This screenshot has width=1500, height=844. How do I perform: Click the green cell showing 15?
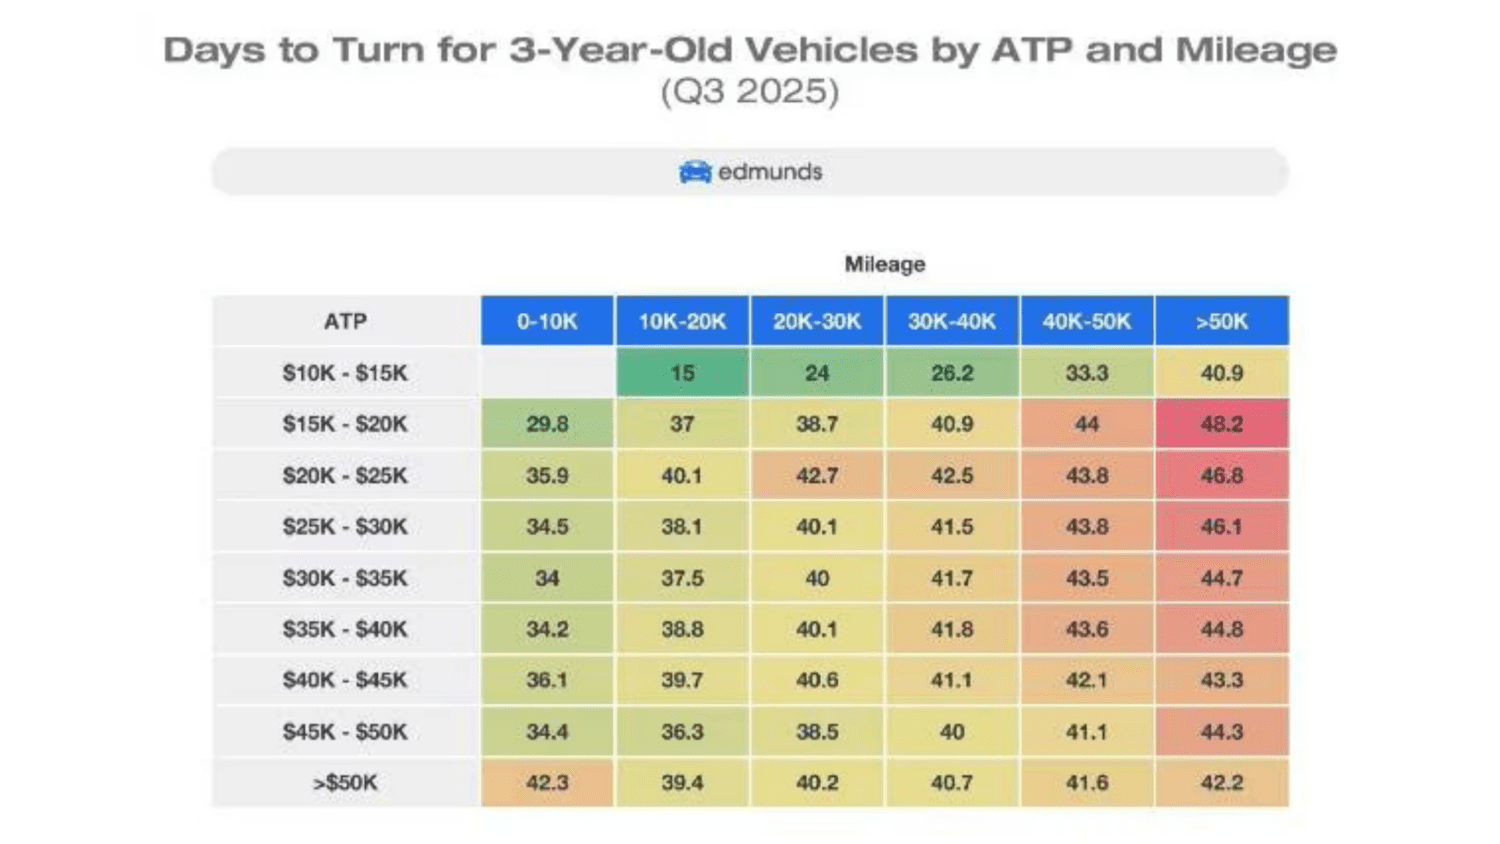[x=682, y=373]
